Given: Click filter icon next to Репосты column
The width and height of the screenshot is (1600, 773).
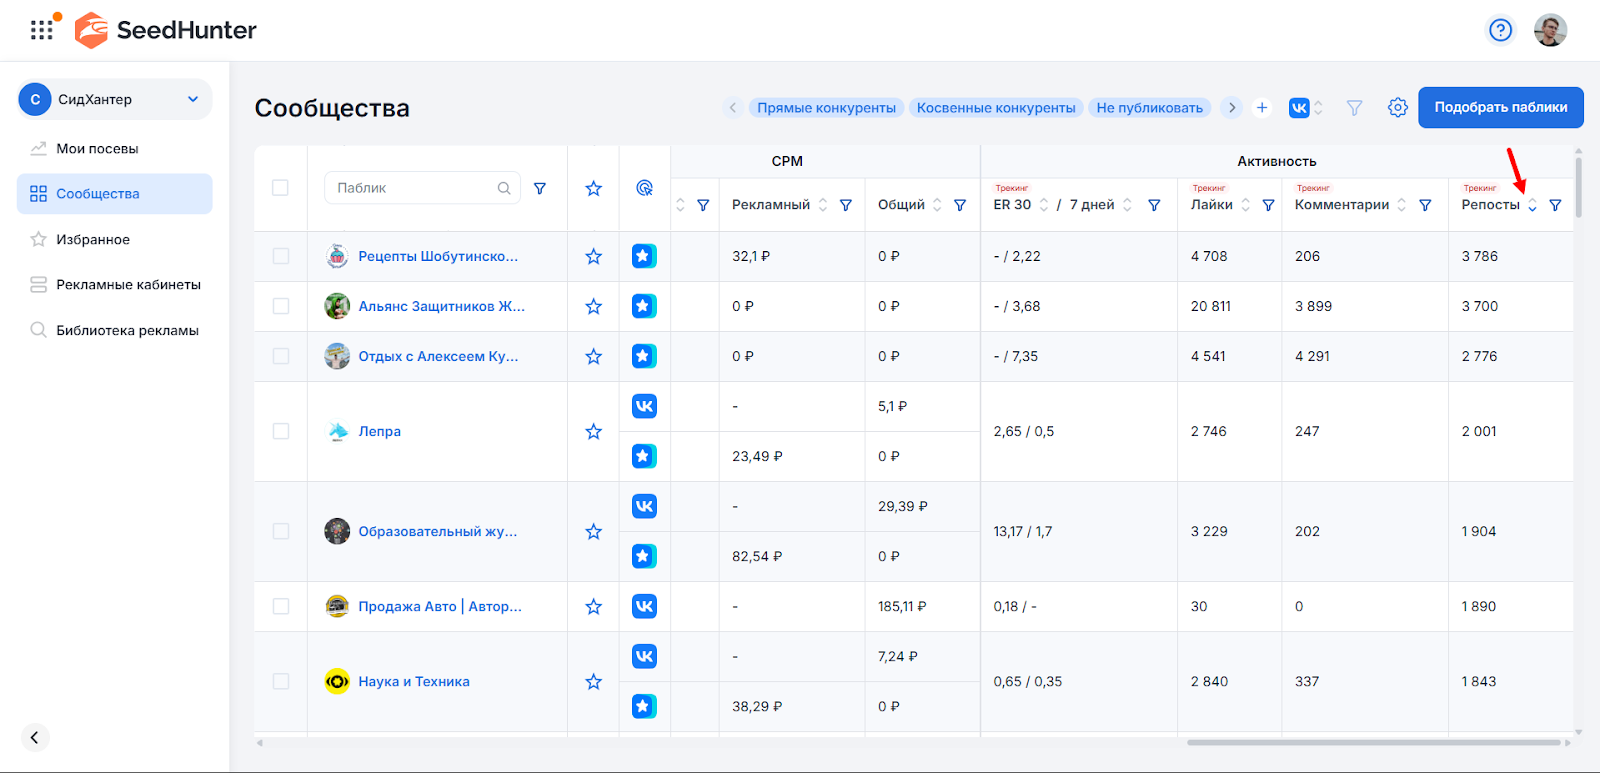Looking at the screenshot, I should point(1555,205).
